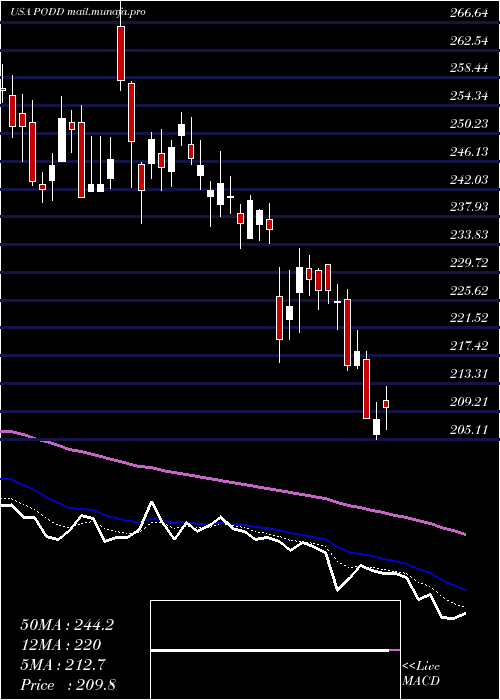Click the 262.54 price axis label
Image resolution: width=500 pixels, height=700 pixels.
[x=468, y=41]
